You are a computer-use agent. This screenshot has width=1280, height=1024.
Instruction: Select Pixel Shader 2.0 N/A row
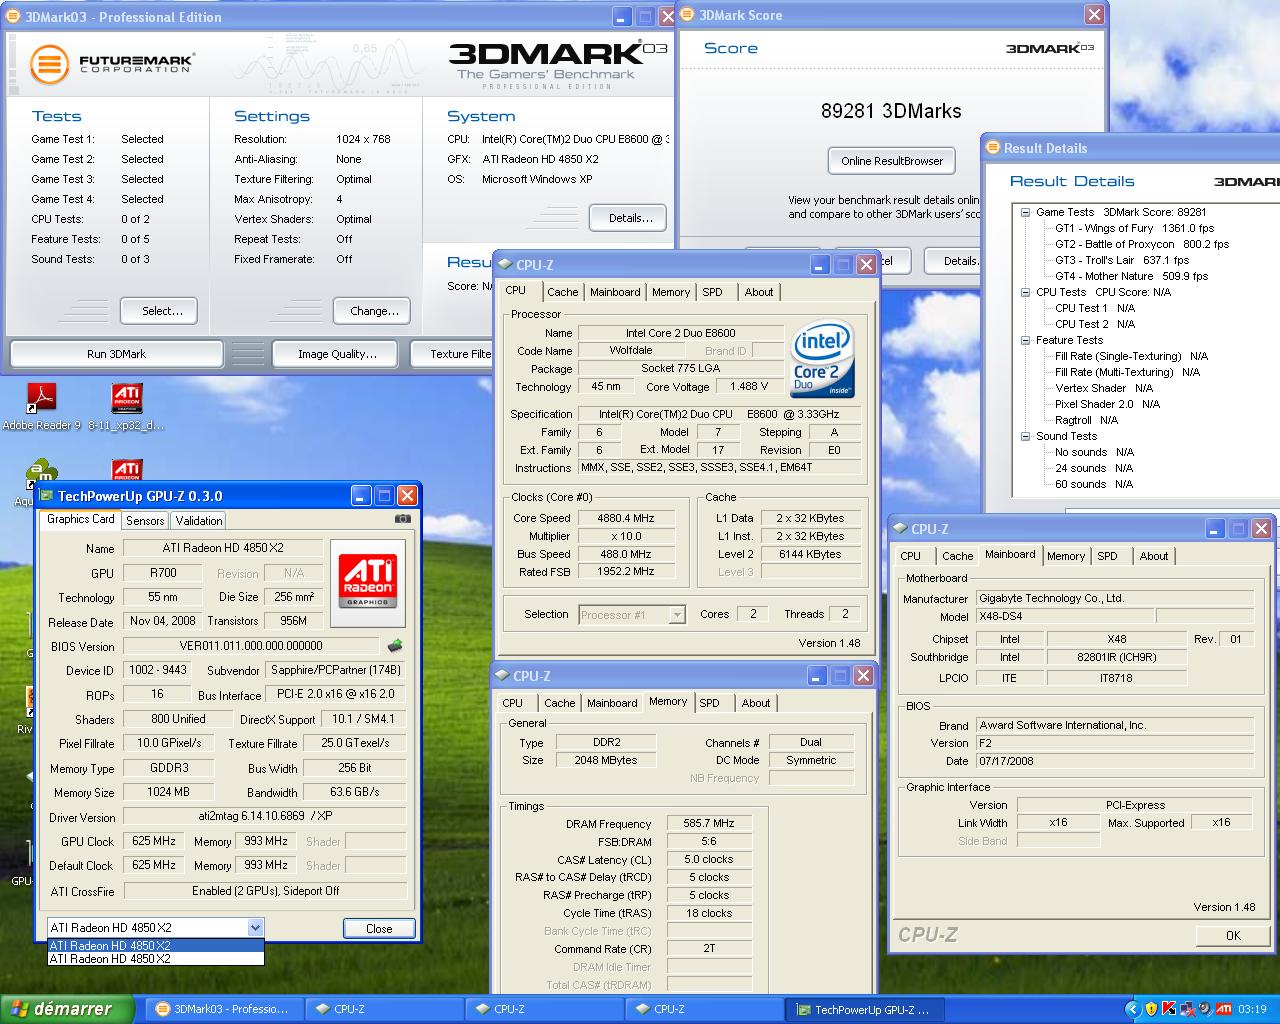point(1107,404)
